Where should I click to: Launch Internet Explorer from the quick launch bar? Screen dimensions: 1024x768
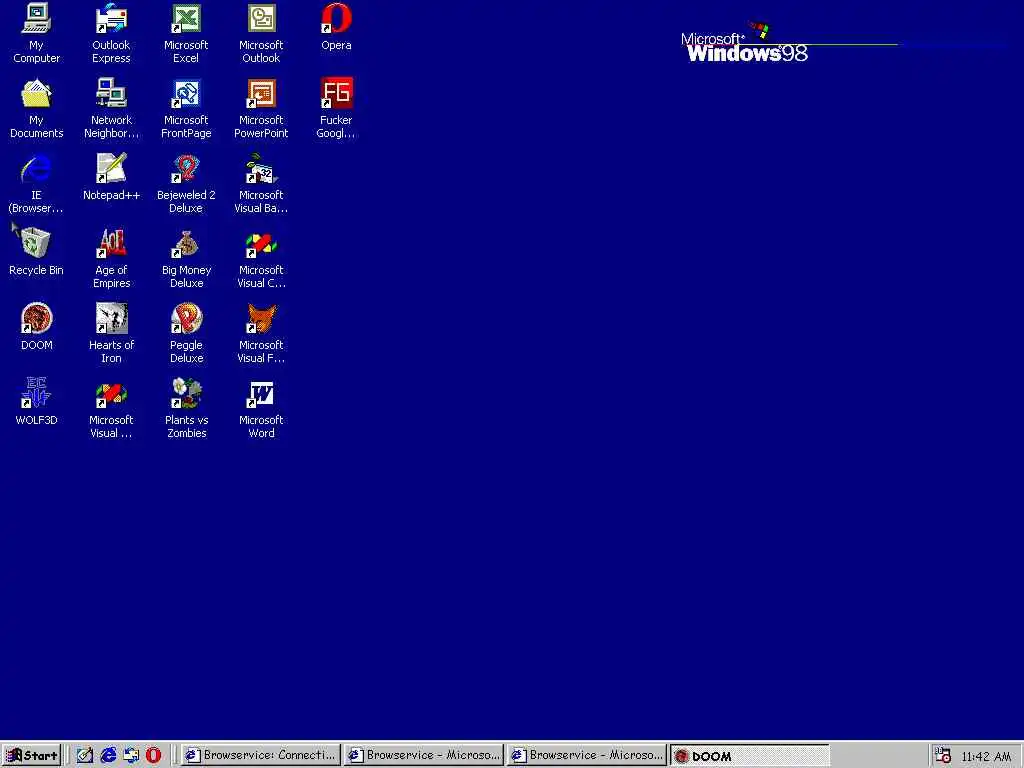coord(108,756)
